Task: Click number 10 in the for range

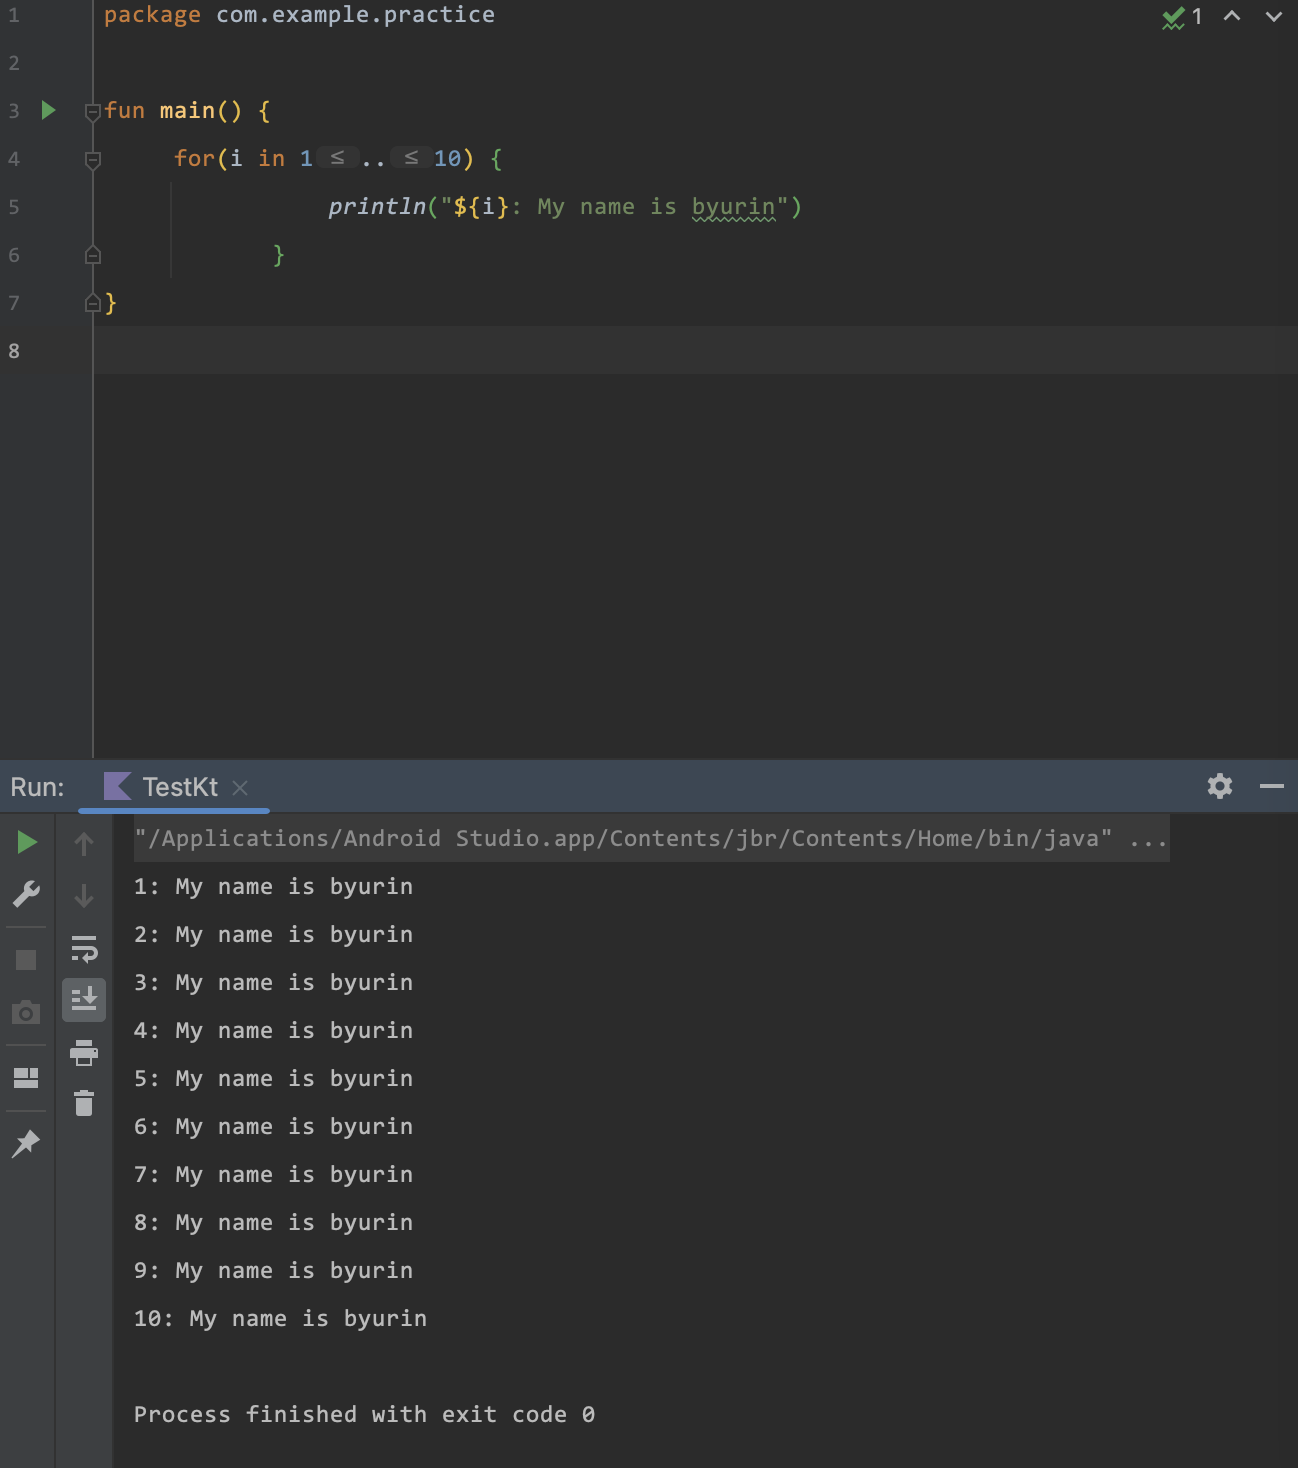Action: coord(447,159)
